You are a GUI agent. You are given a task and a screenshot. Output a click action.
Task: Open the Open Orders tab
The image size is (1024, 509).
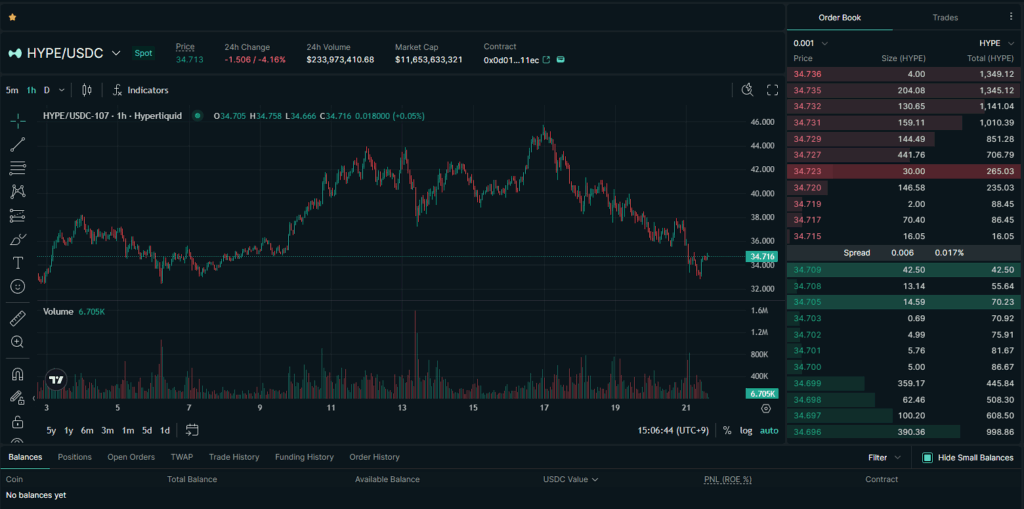click(131, 457)
